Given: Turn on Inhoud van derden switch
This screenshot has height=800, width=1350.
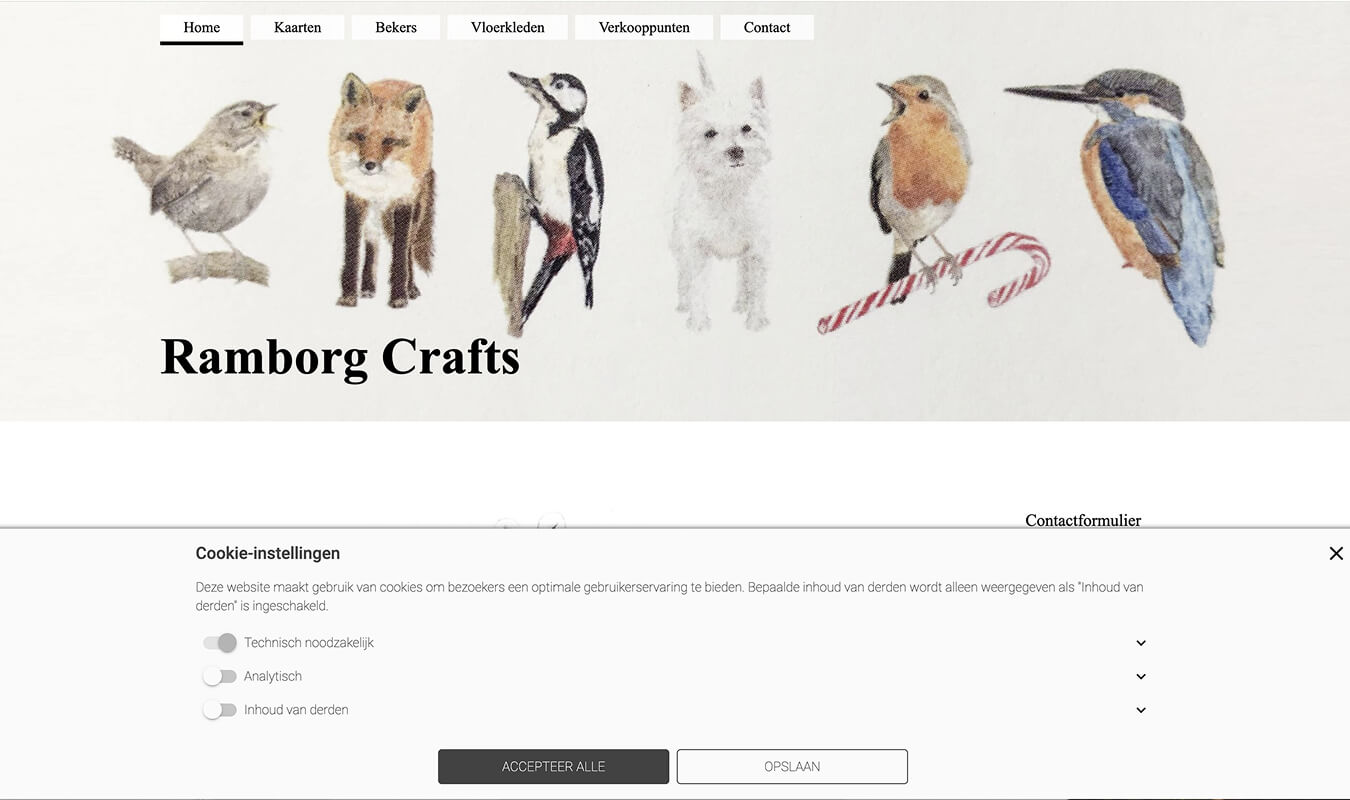Looking at the screenshot, I should (x=220, y=710).
